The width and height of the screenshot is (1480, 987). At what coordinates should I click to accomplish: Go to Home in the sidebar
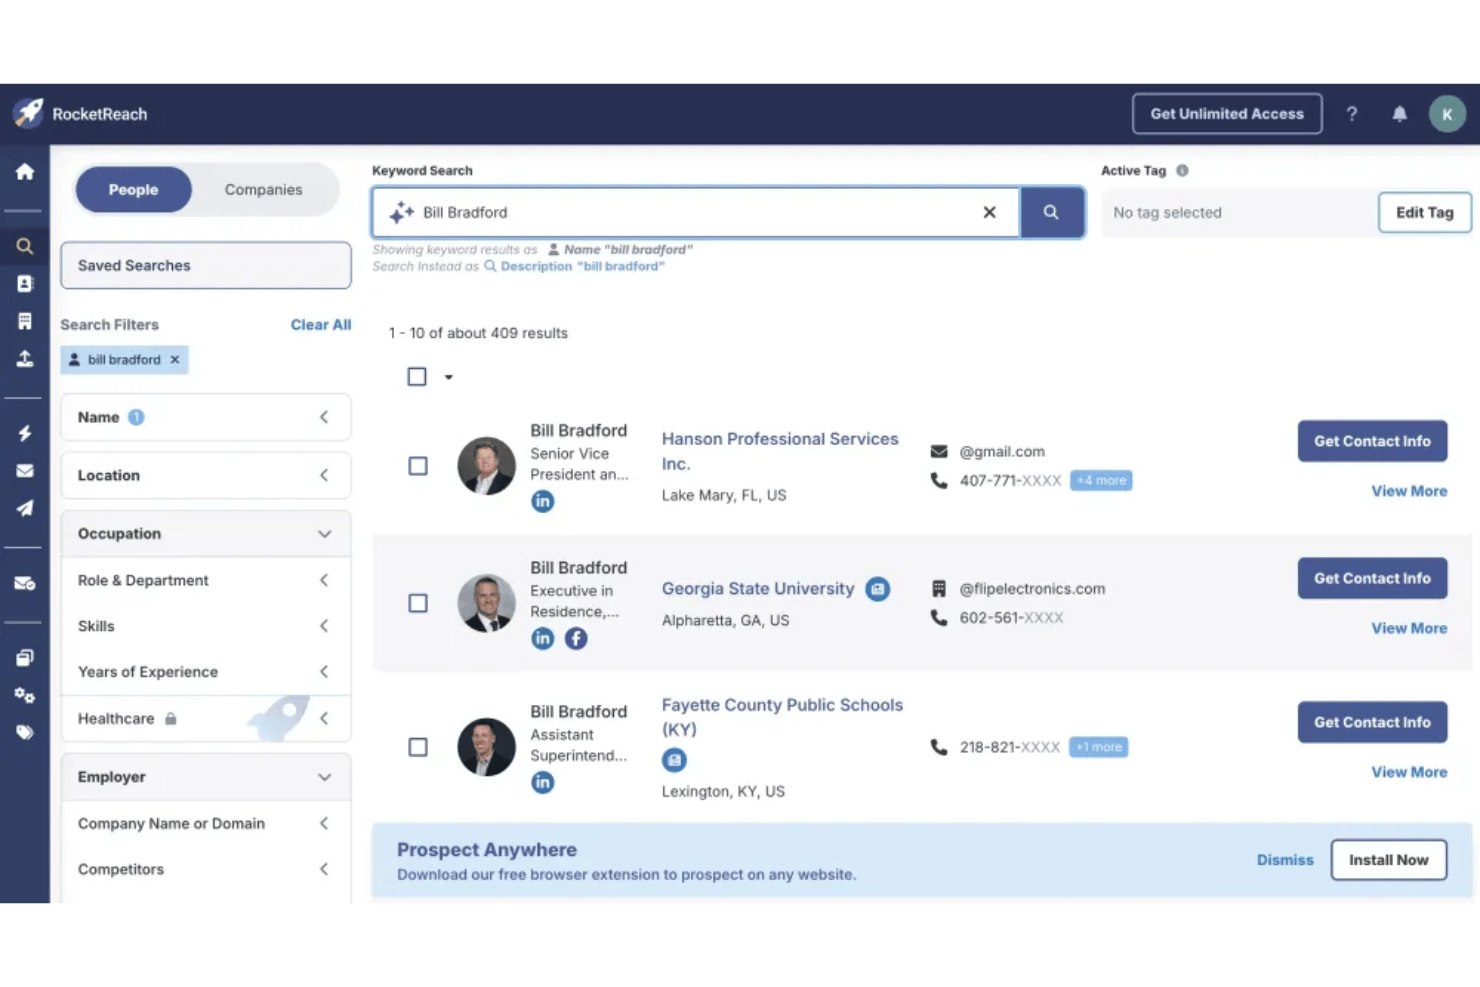click(25, 171)
